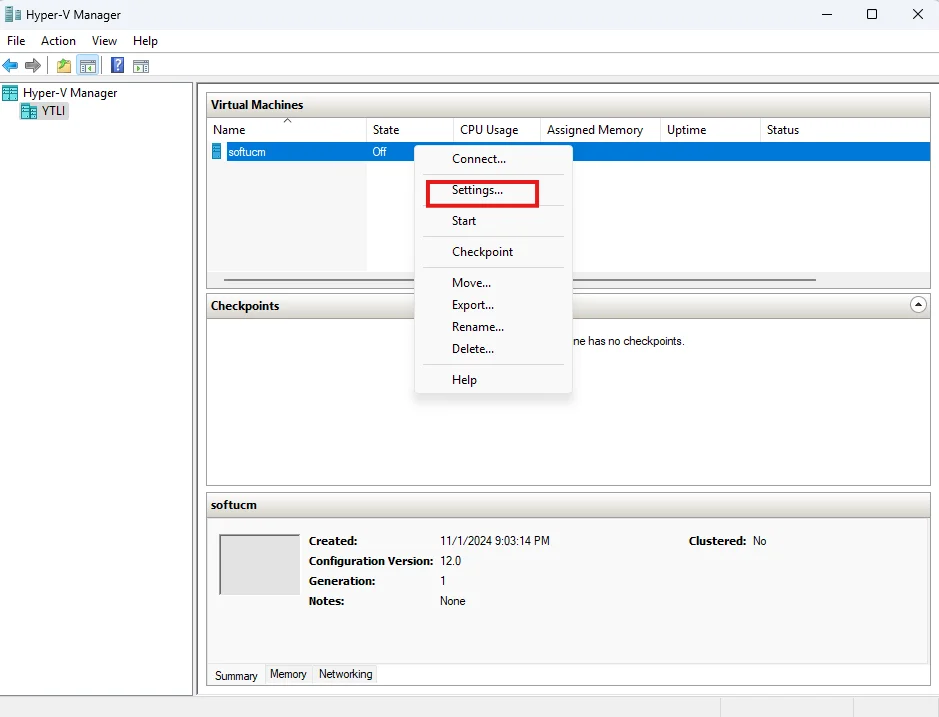This screenshot has height=717, width=939.
Task: Click the Checkpoints panel heading text
Action: click(245, 305)
